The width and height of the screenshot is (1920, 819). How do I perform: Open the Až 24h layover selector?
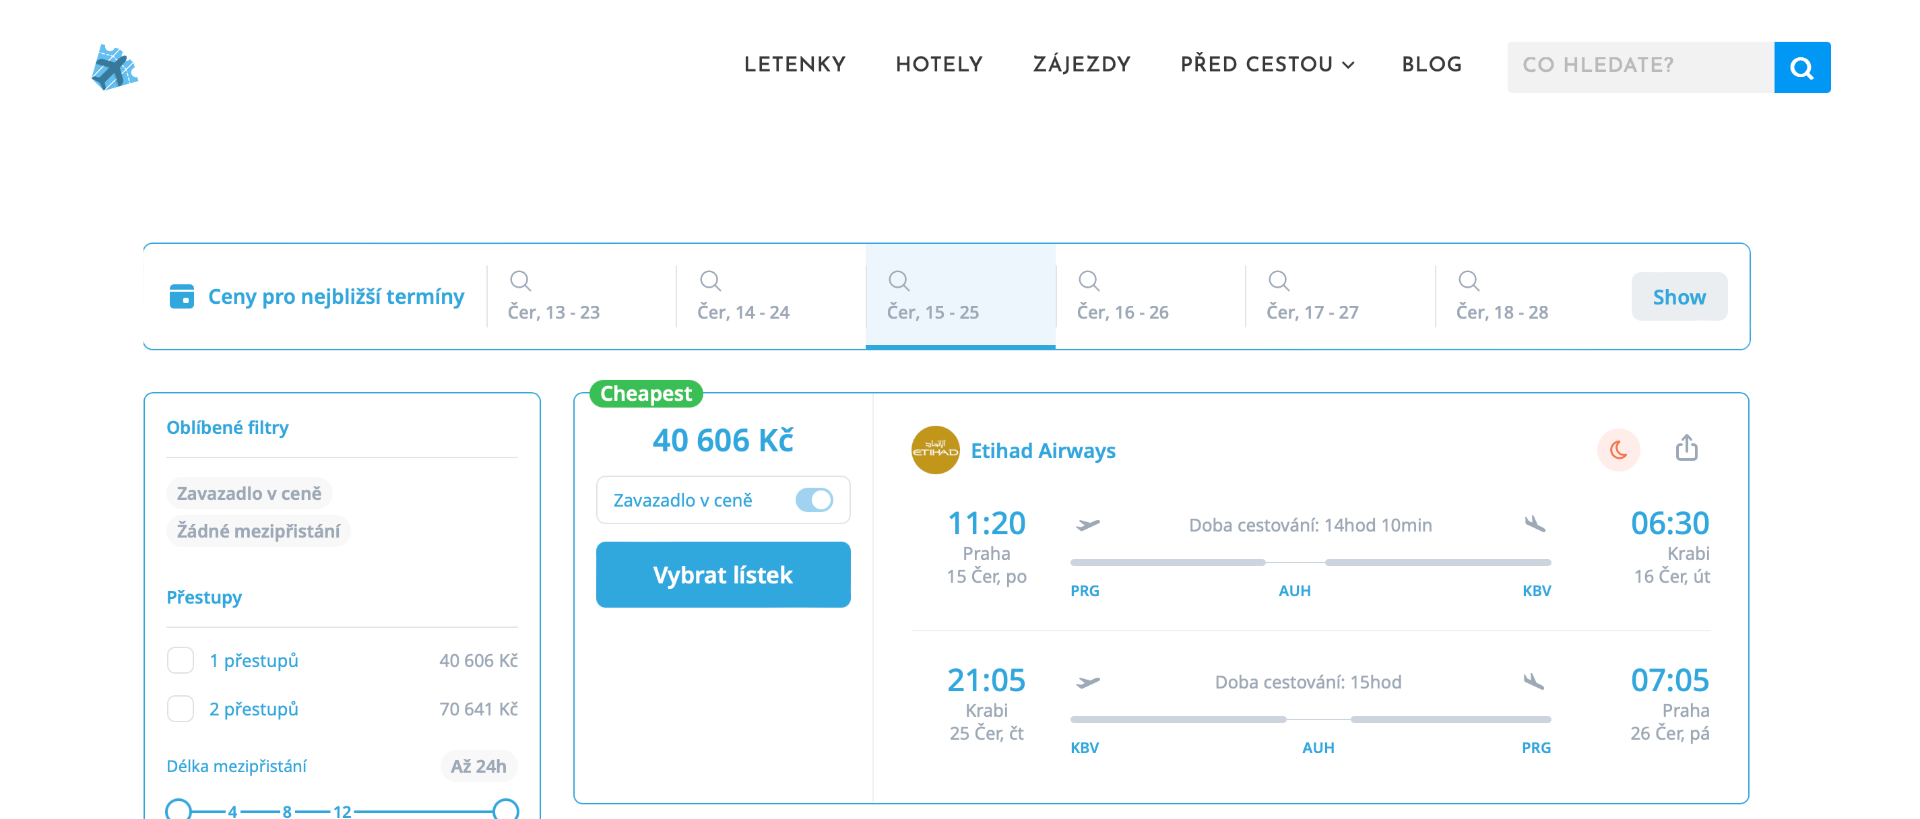[478, 766]
